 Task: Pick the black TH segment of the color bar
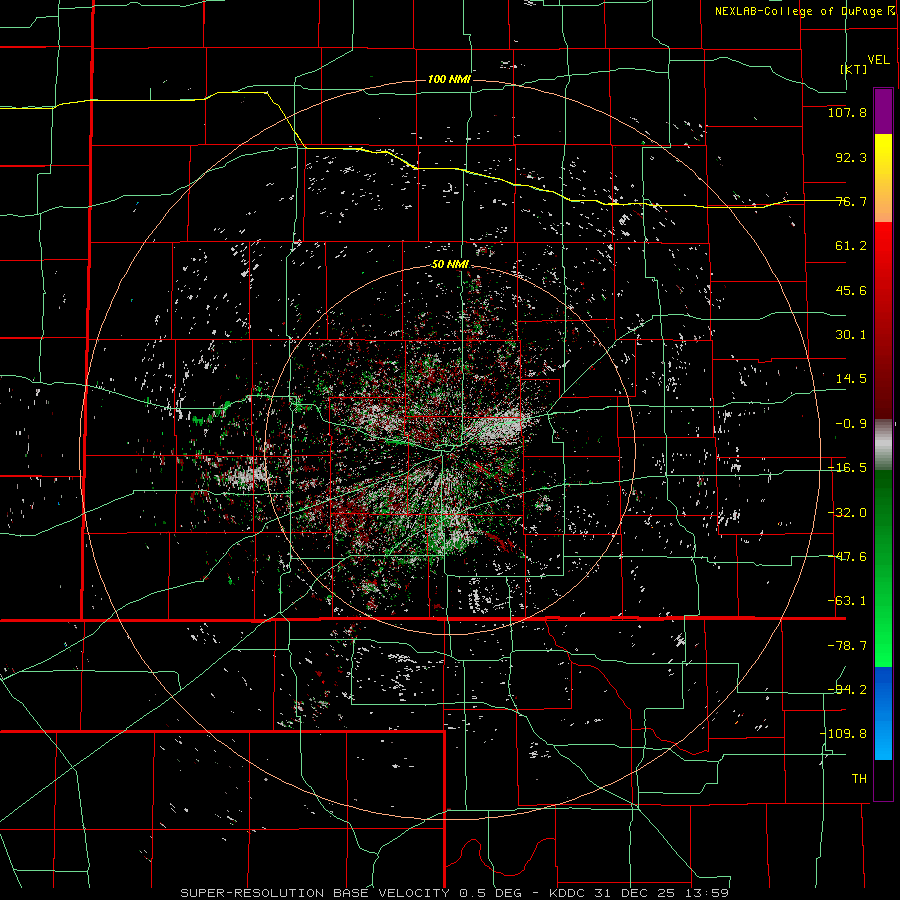tap(883, 779)
